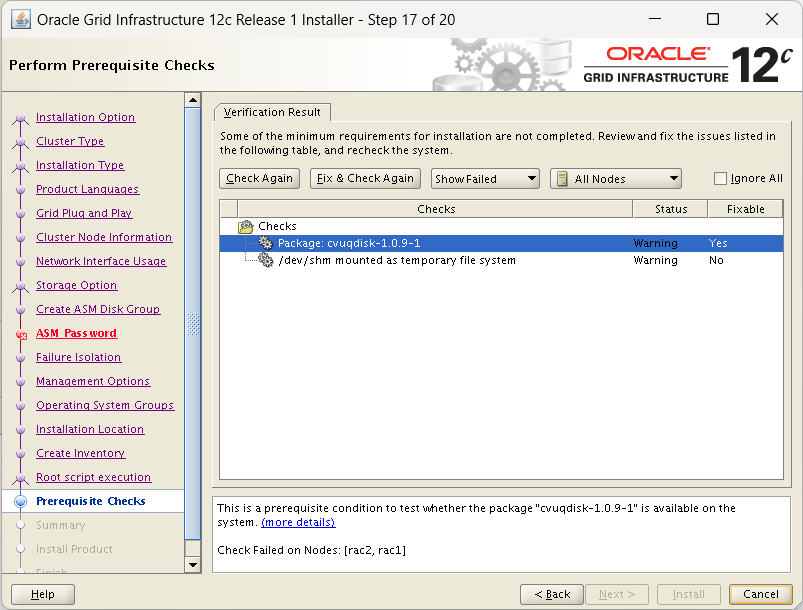Click the current step marker for Prerequisite Checks
The image size is (803, 610).
coord(20,501)
